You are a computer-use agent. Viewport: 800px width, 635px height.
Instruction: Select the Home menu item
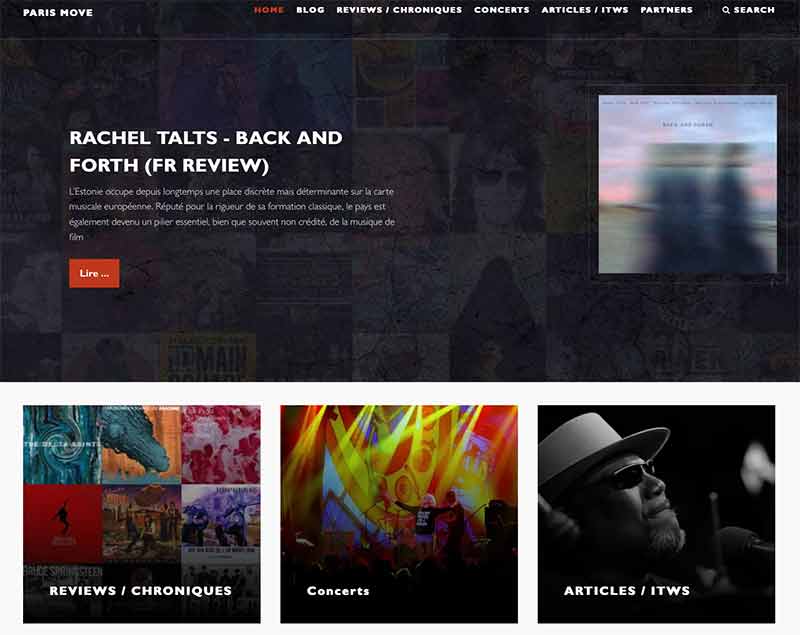click(x=269, y=10)
